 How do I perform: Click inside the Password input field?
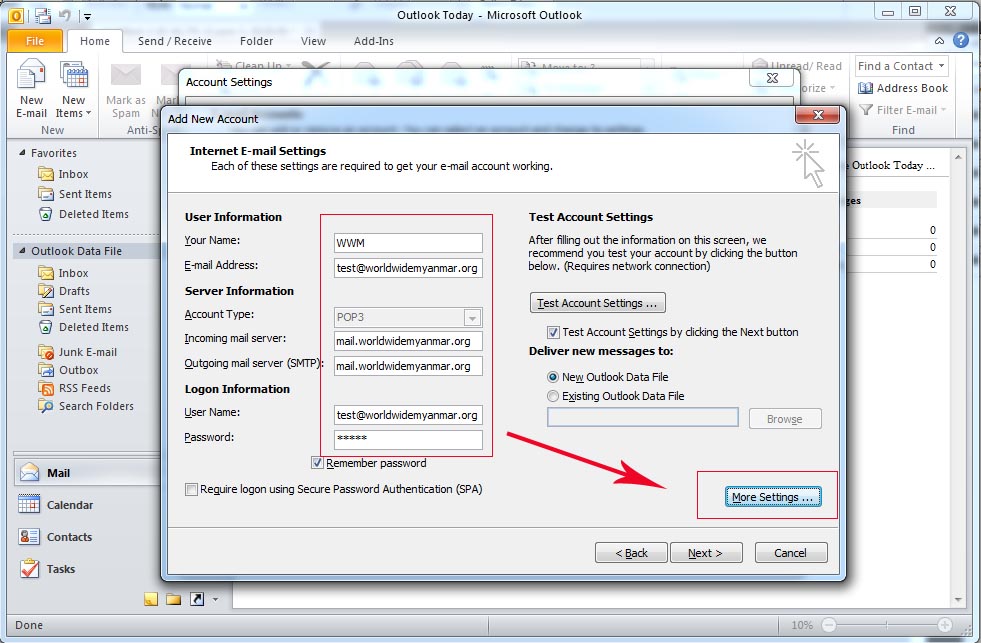pos(407,439)
